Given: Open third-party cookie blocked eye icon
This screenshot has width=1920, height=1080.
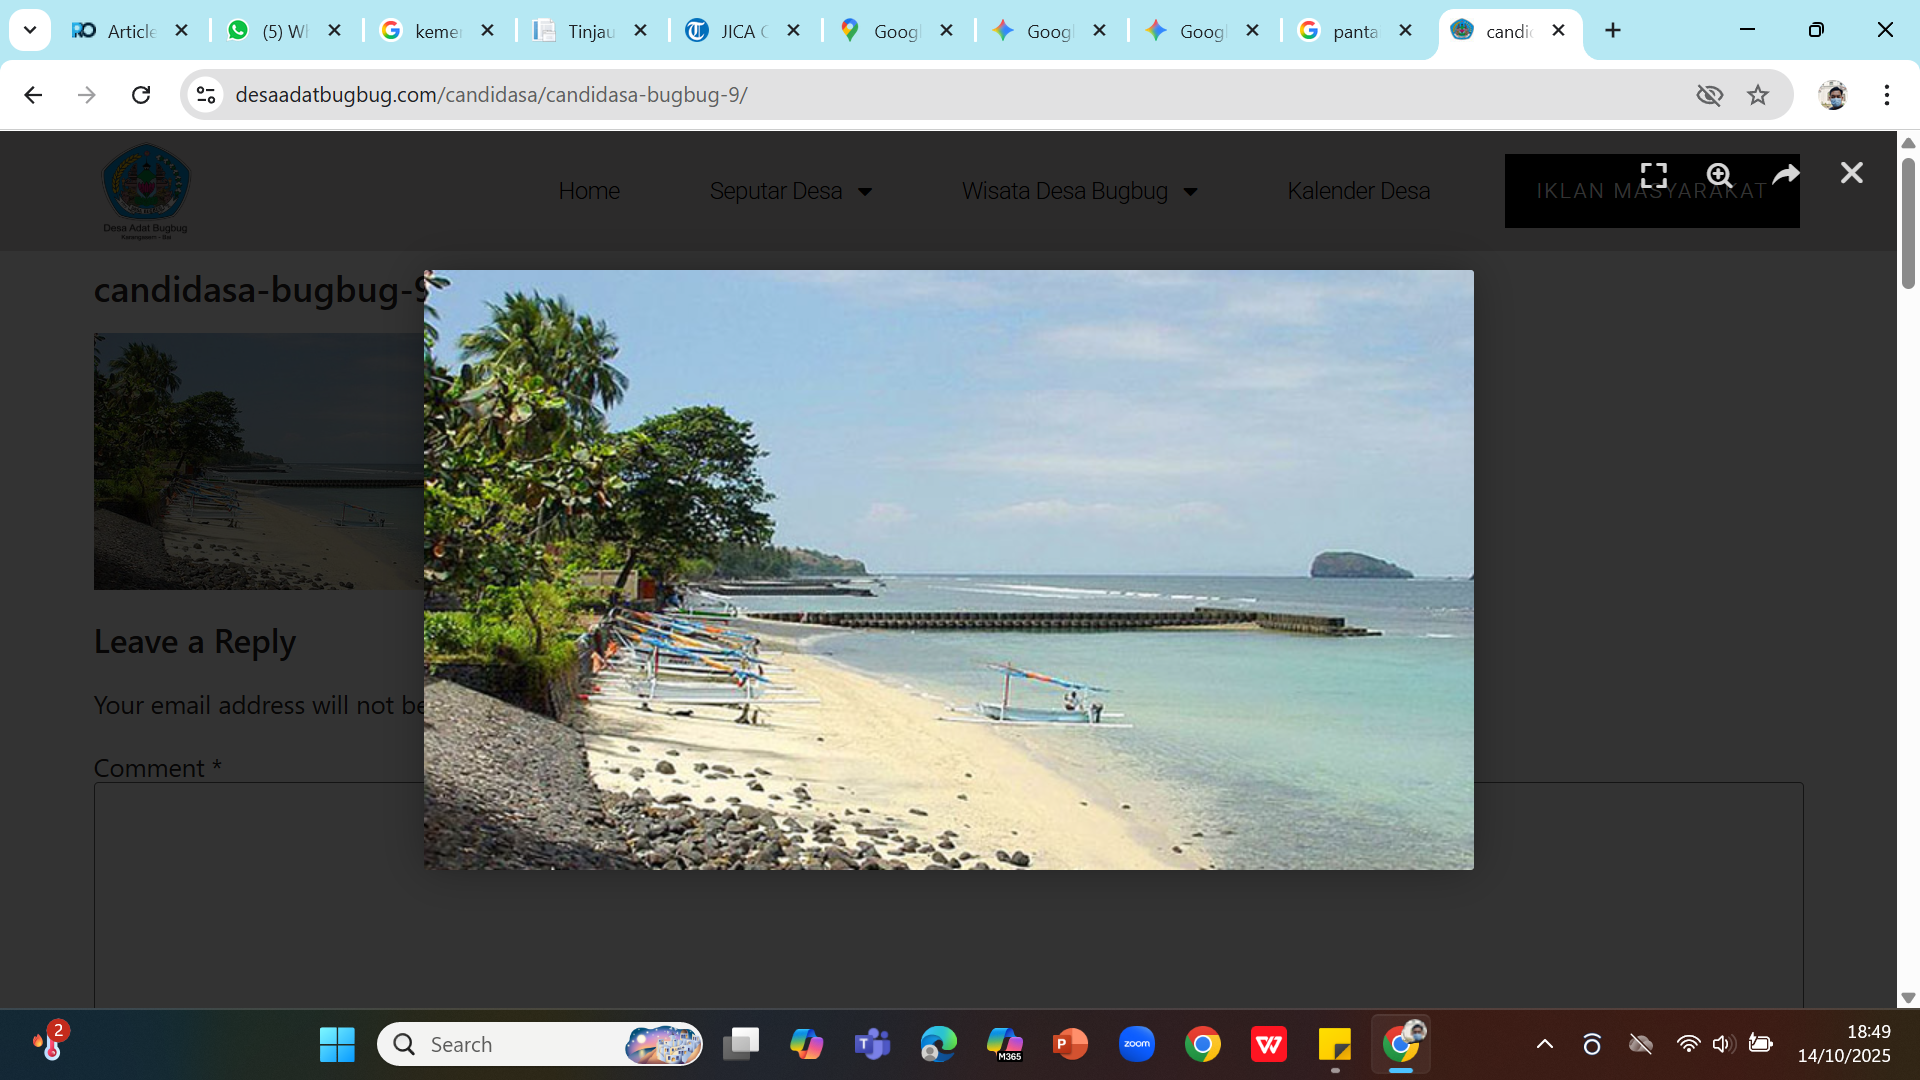Looking at the screenshot, I should 1710,95.
